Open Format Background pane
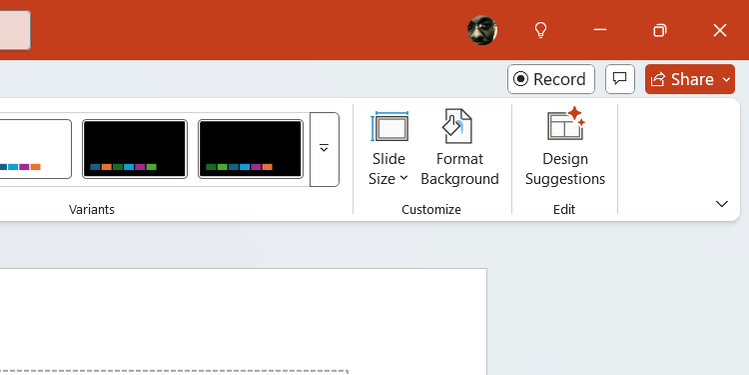This screenshot has width=749, height=375. click(x=460, y=148)
